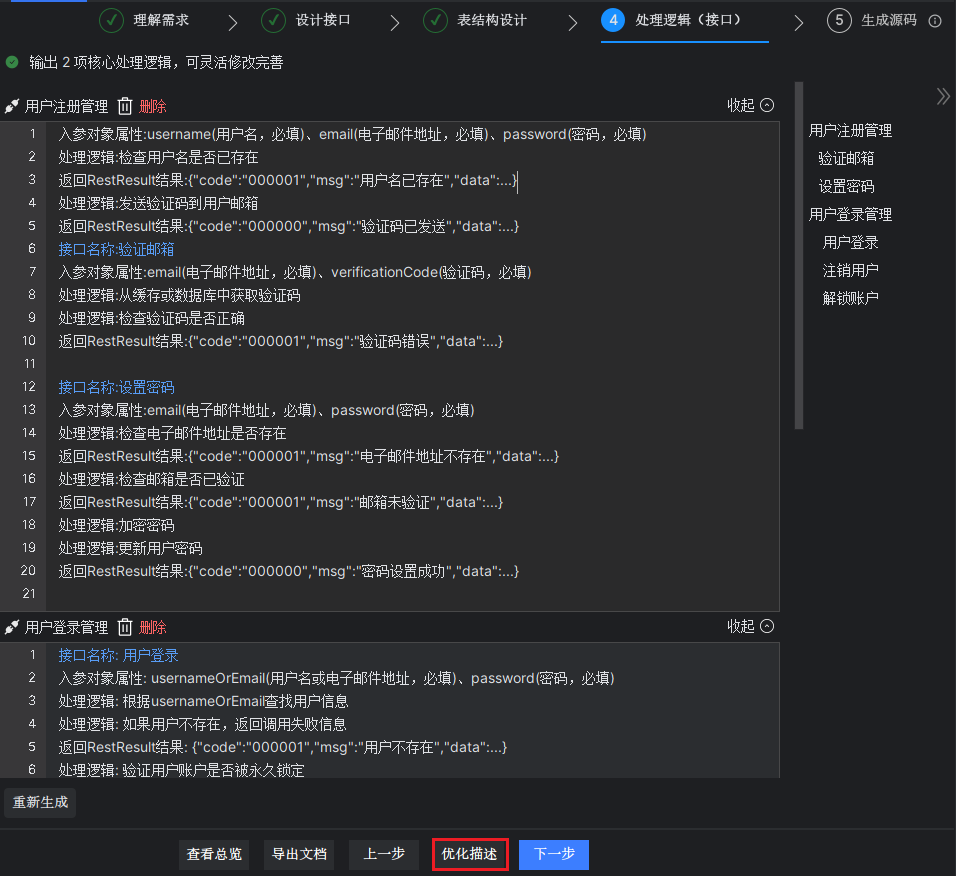This screenshot has height=876, width=956.
Task: Click line 处理逻辑: 根据usernameOrEmail查找用户信息
Action: pyautogui.click(x=203, y=702)
